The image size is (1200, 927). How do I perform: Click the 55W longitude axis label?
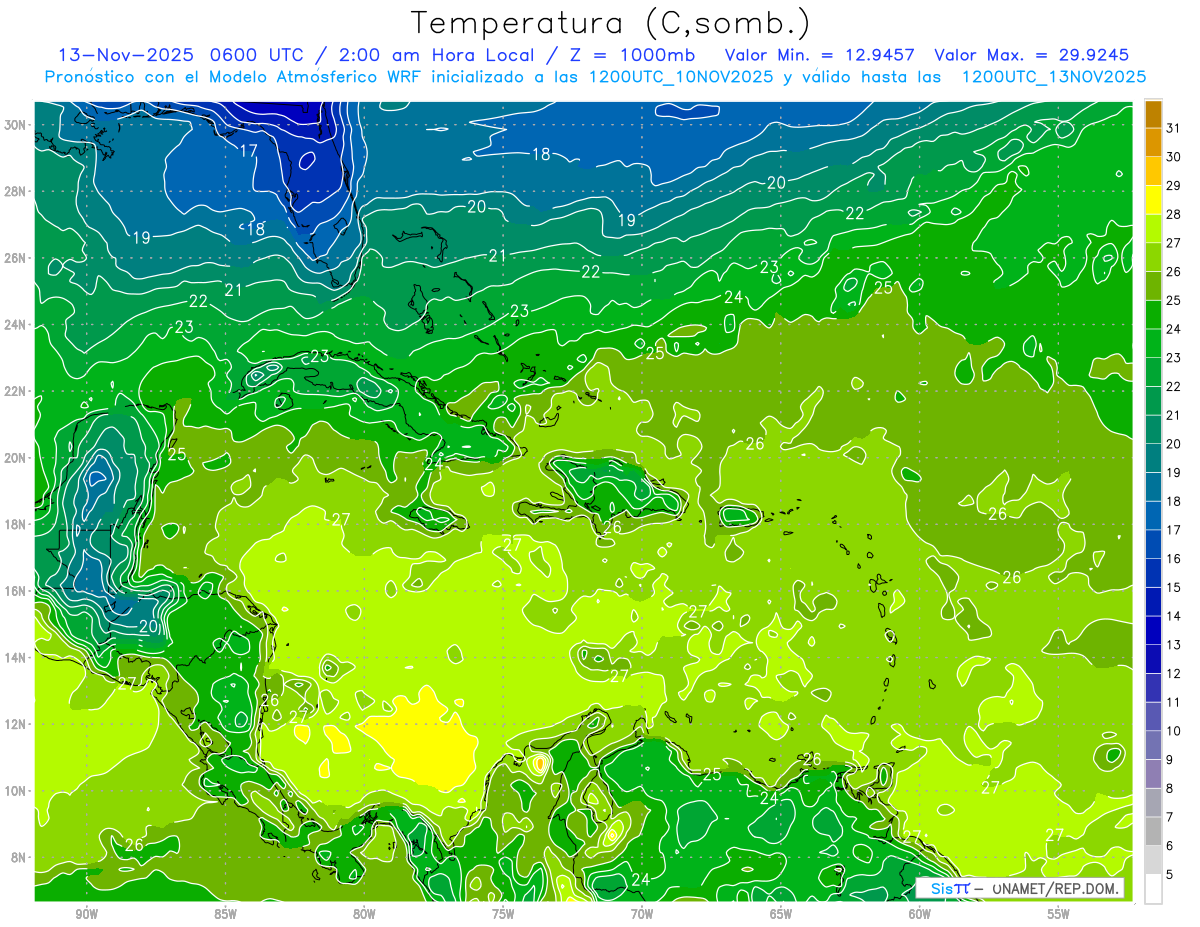click(1059, 913)
